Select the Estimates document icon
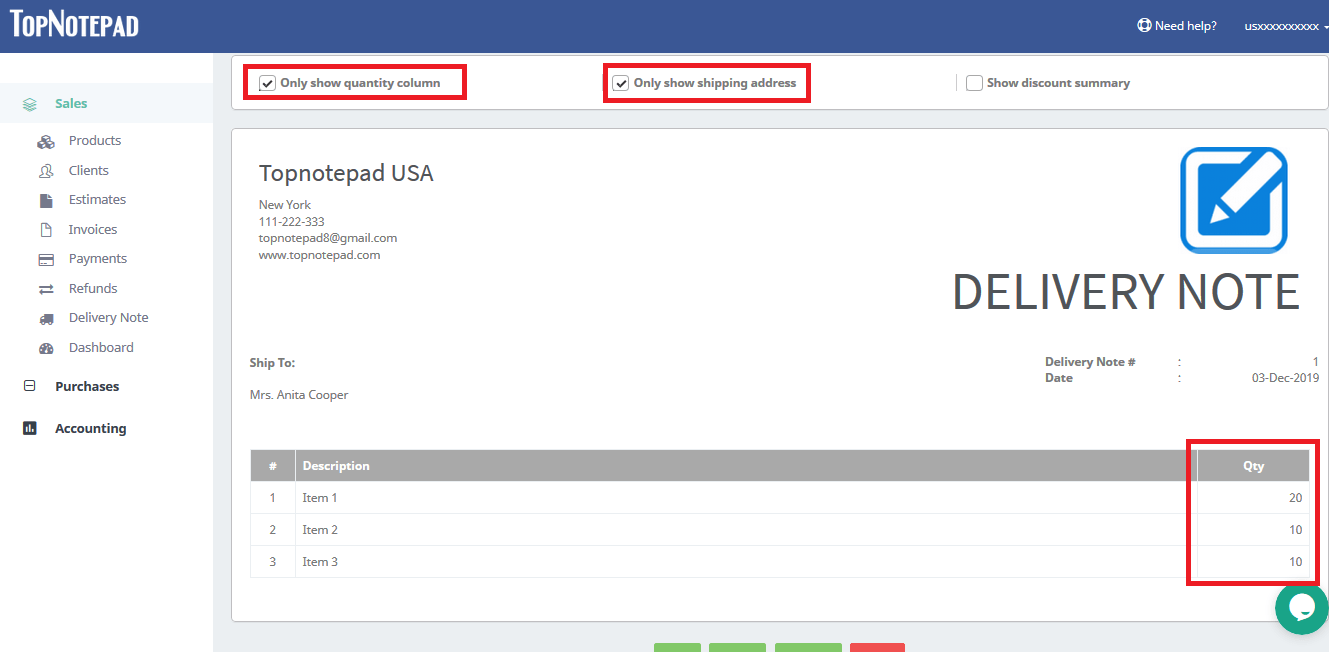 point(46,200)
